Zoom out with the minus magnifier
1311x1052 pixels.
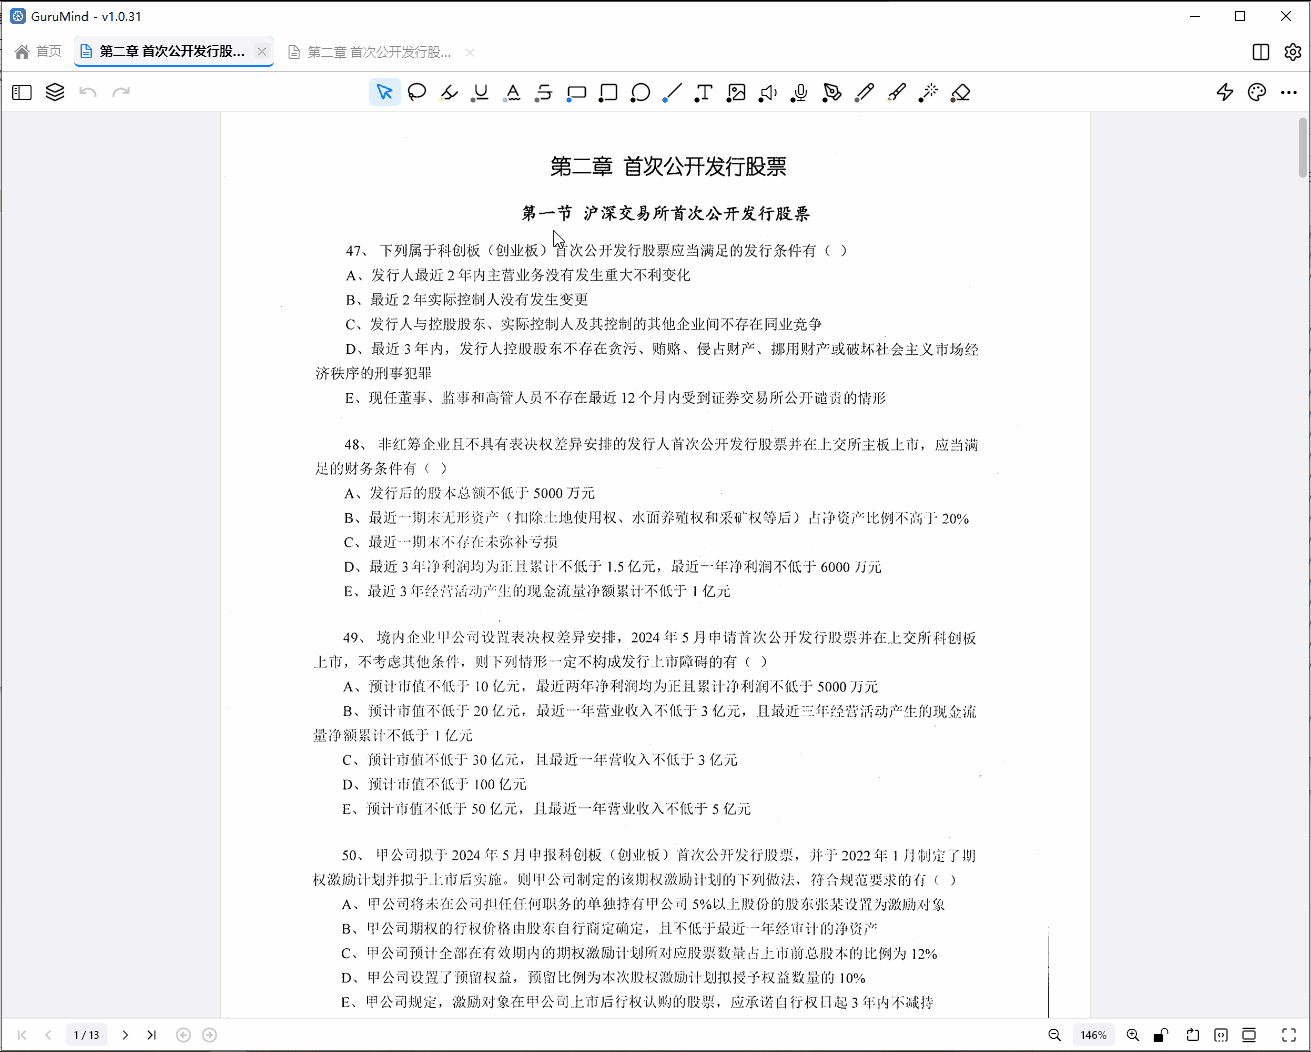click(x=1055, y=1035)
